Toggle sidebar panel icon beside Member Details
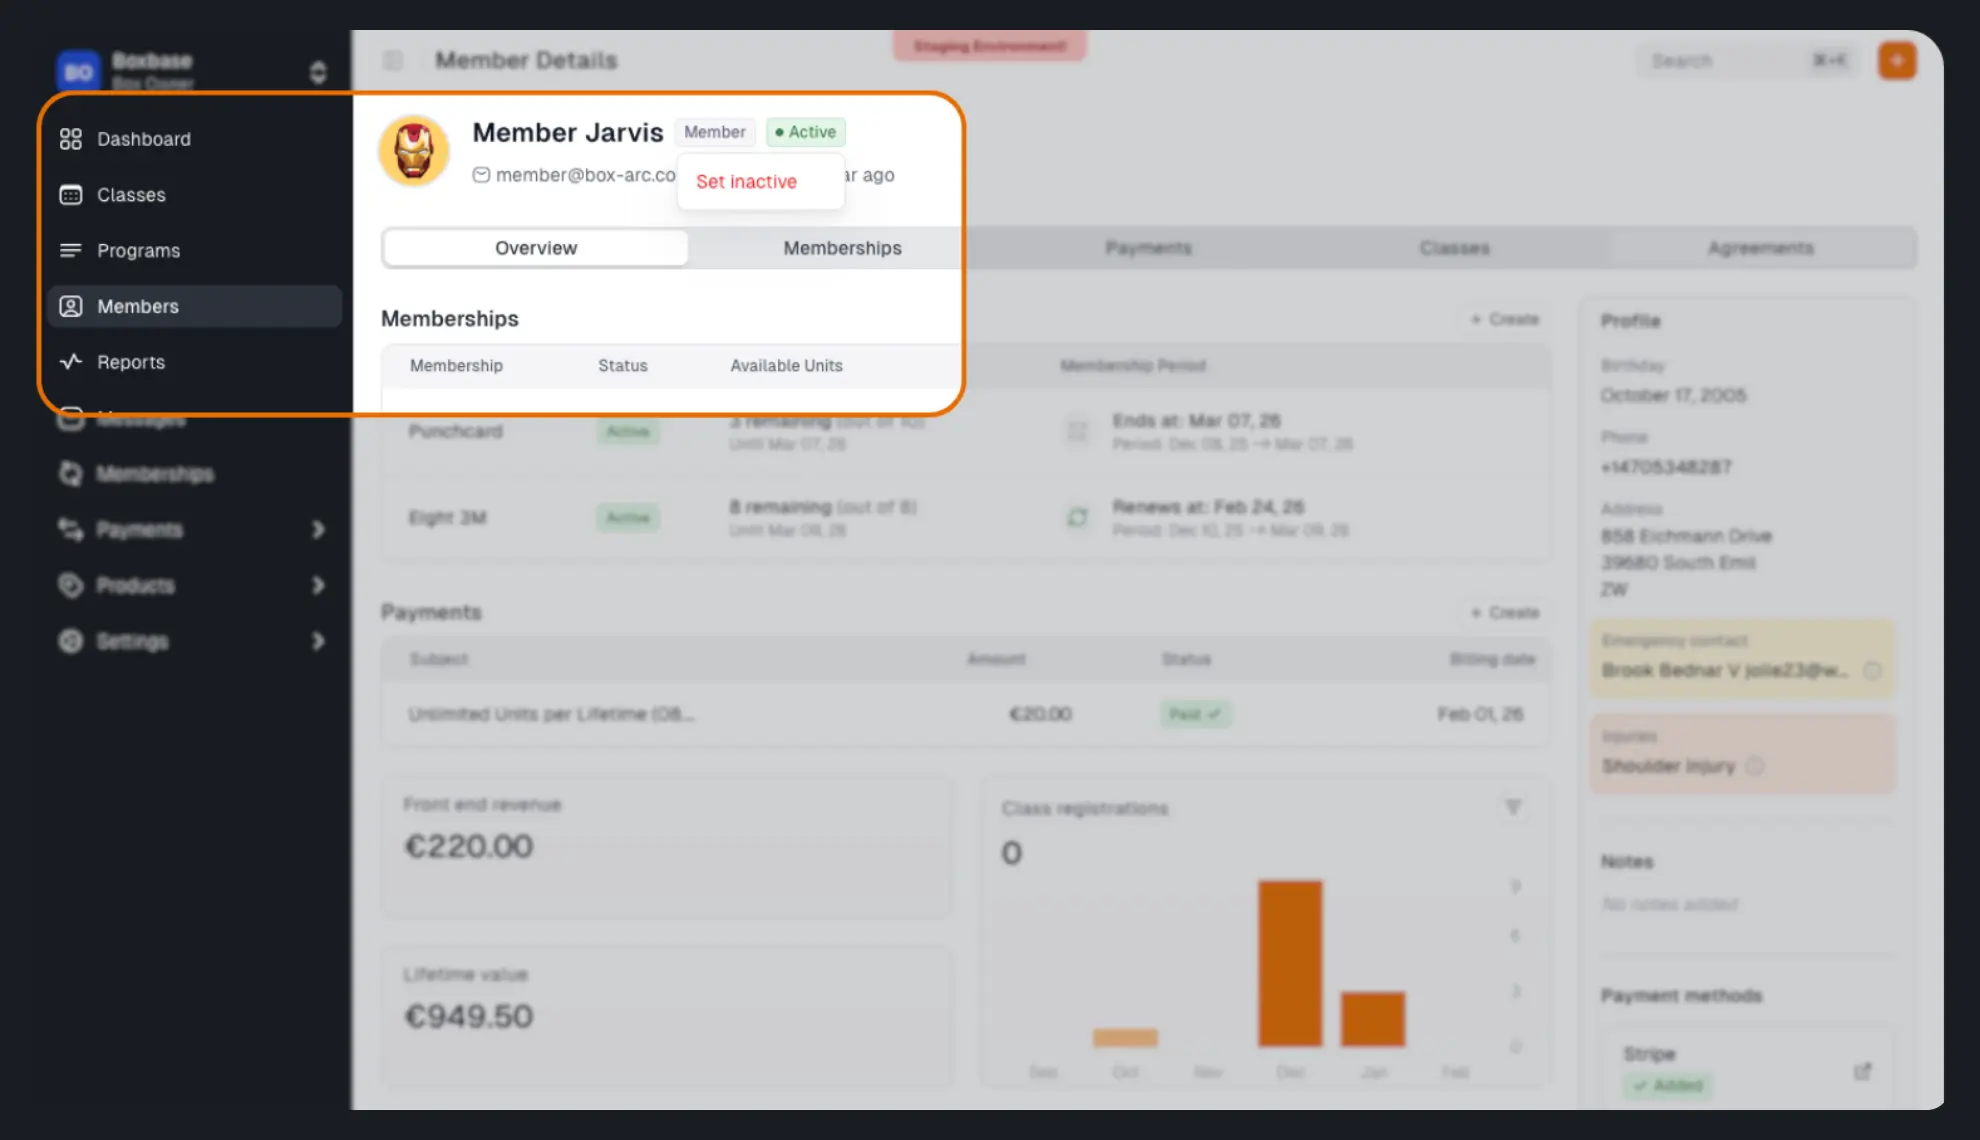The height and width of the screenshot is (1140, 1980). point(393,61)
